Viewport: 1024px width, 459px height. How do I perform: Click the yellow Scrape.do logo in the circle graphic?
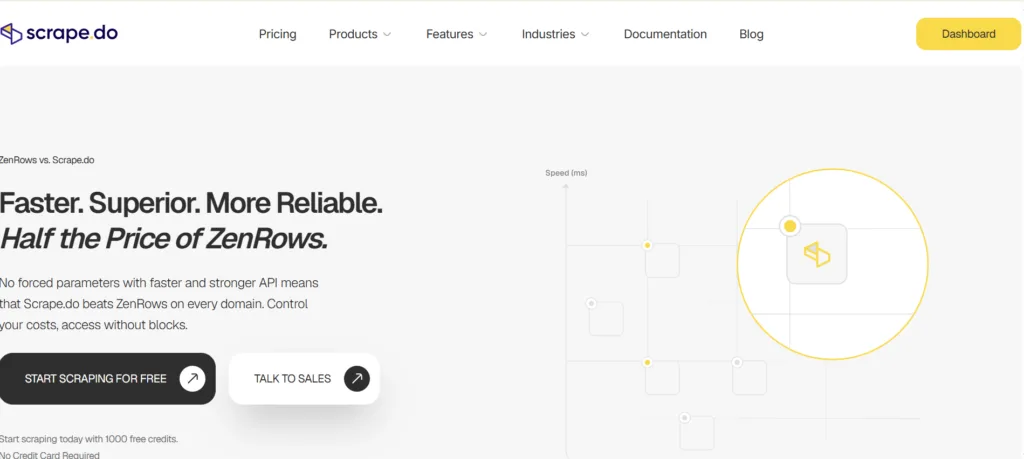(816, 254)
